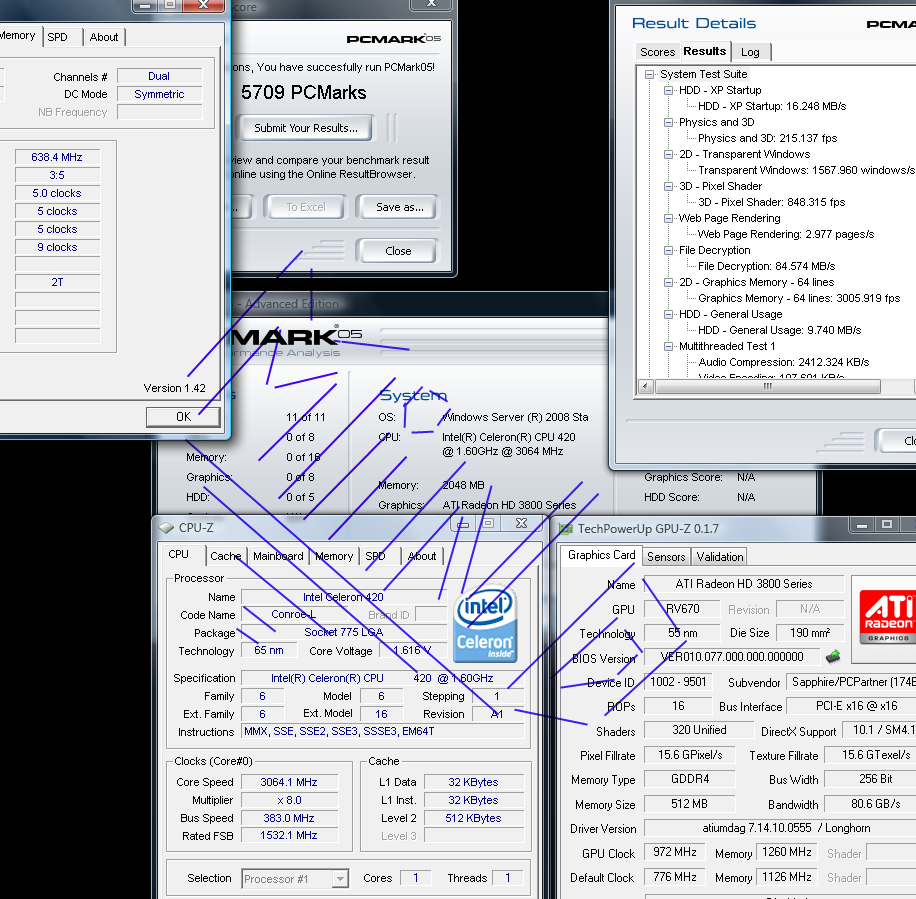Screen dimensions: 916x899
Task: Click the Core Voltage 1.616 V value
Action: click(x=412, y=651)
